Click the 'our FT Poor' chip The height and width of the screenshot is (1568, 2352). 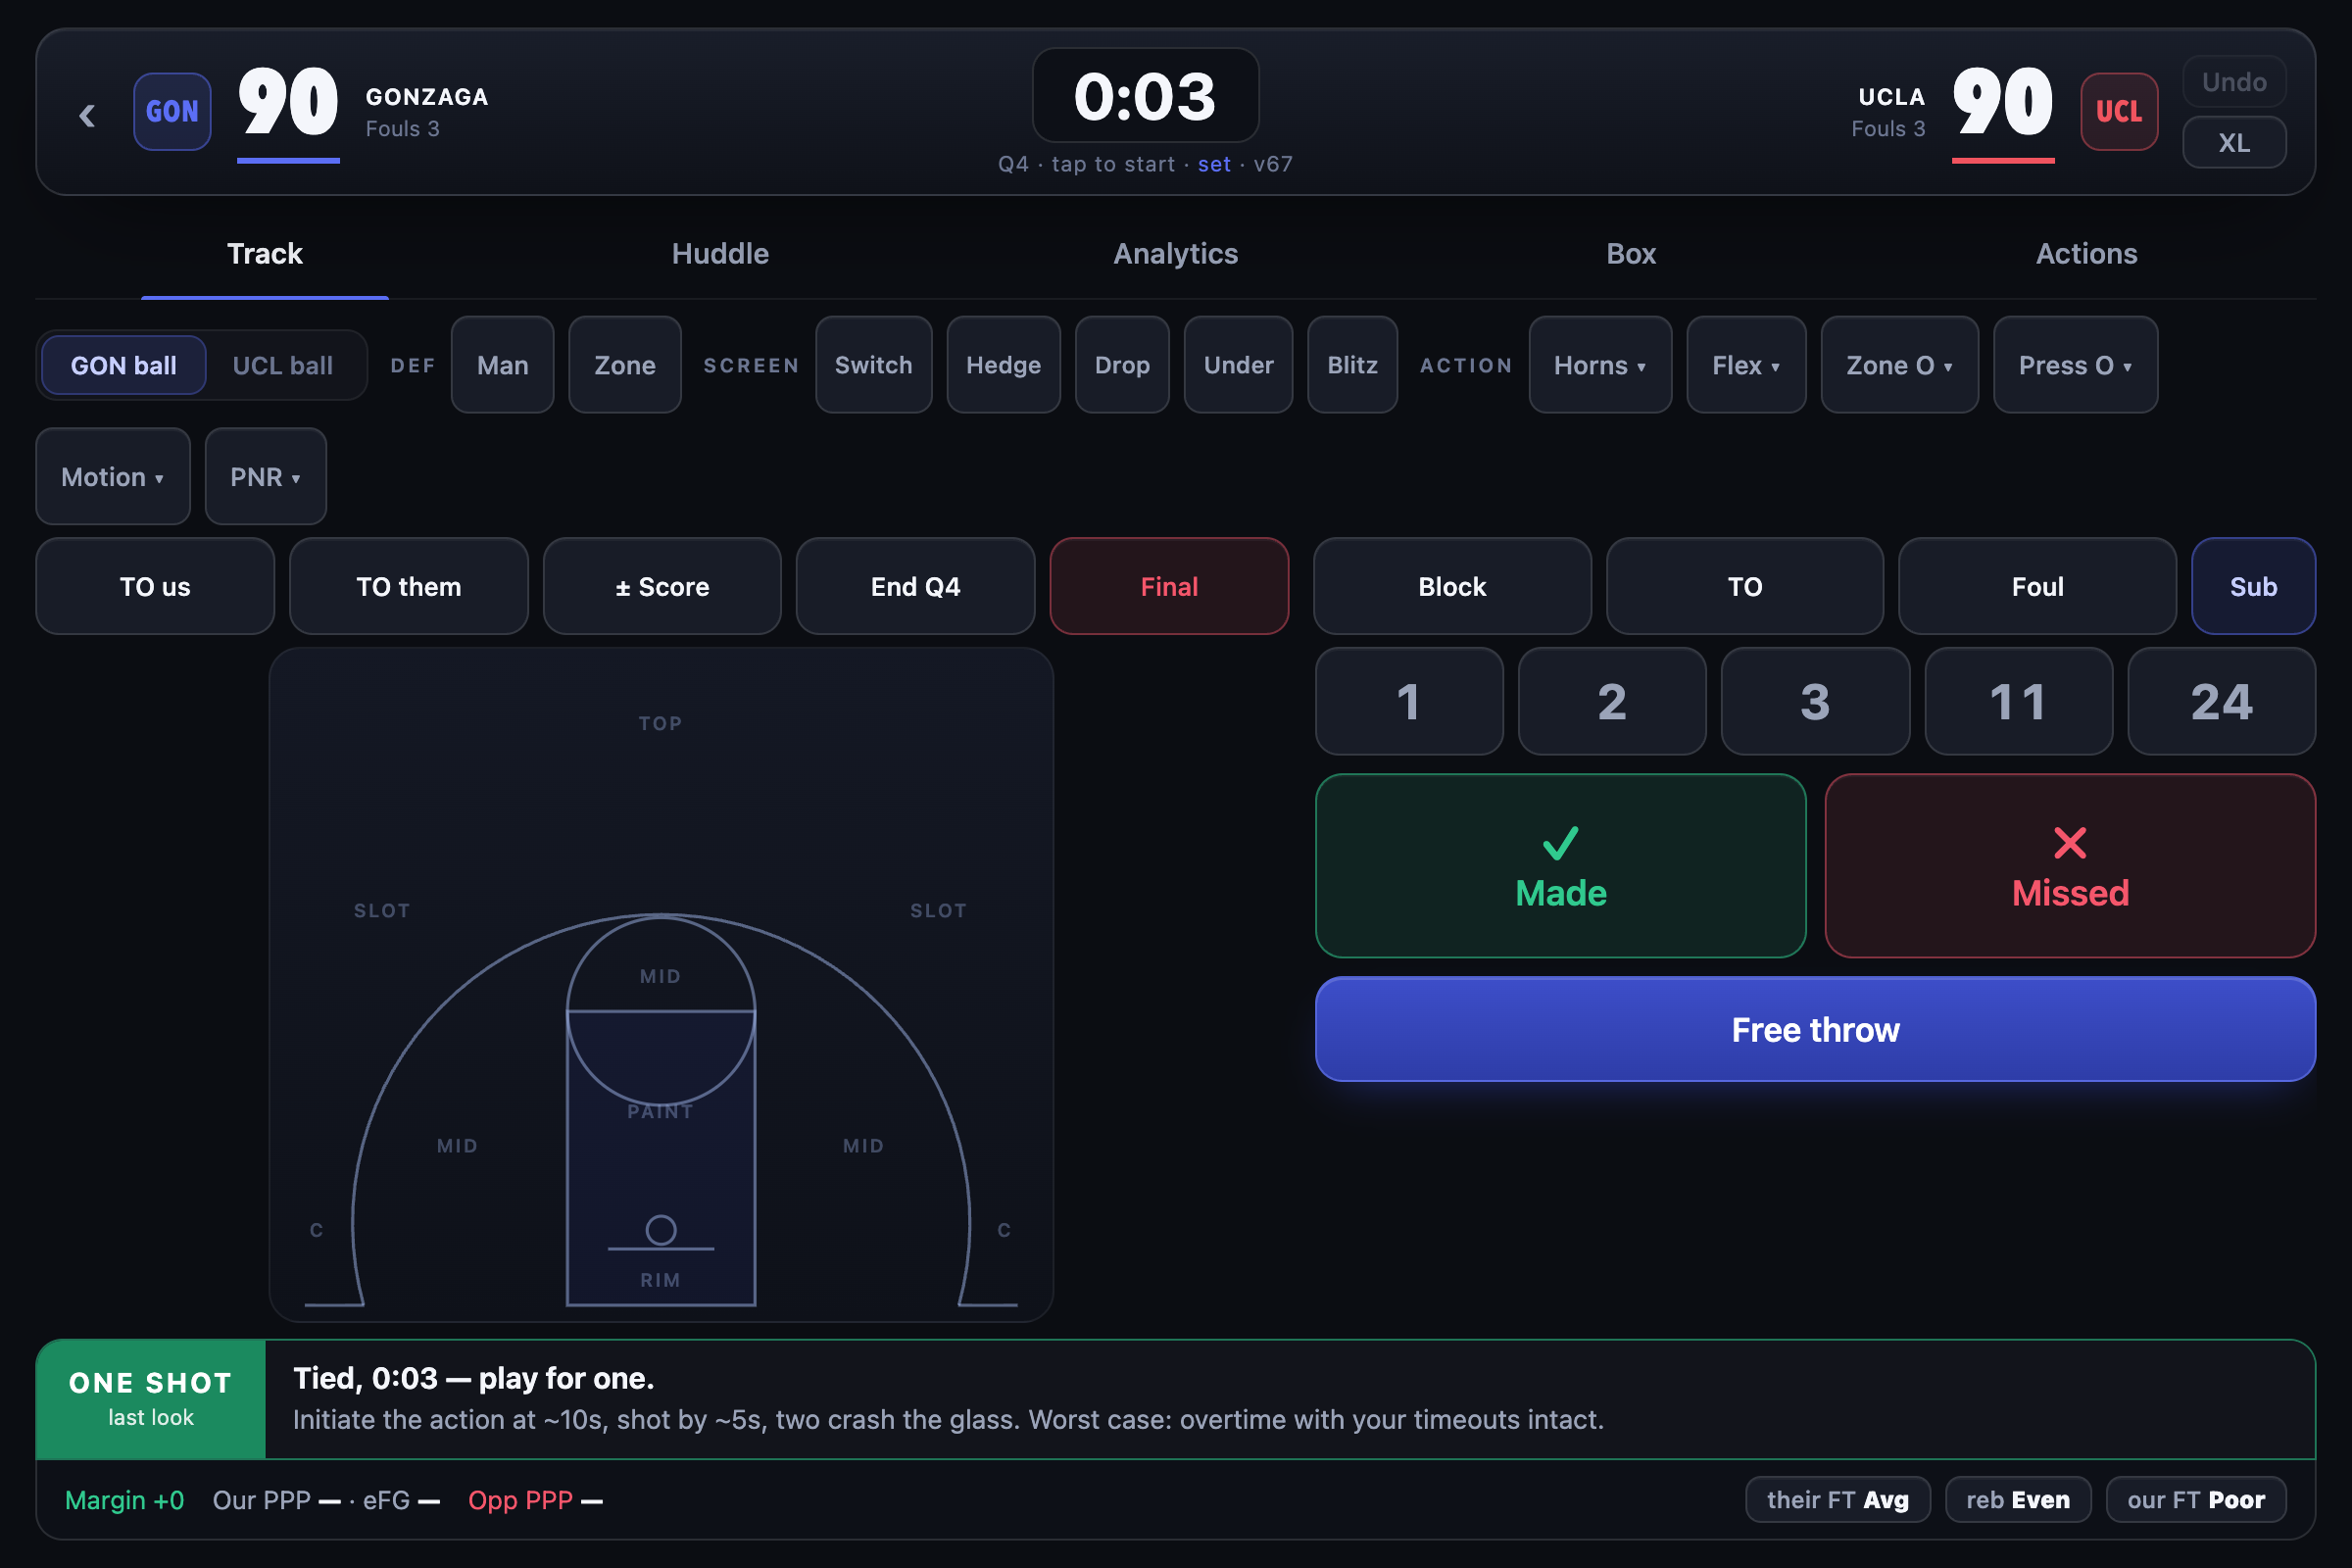point(2196,1500)
